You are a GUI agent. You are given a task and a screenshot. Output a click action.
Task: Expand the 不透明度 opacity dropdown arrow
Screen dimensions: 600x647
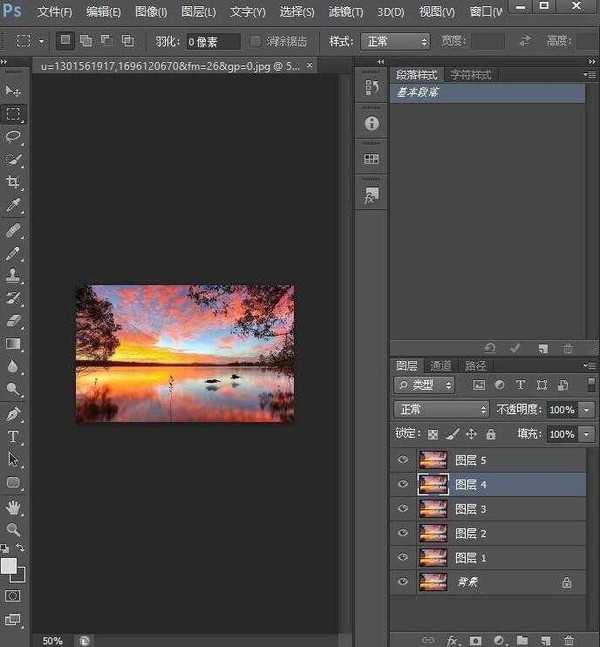tap(586, 410)
